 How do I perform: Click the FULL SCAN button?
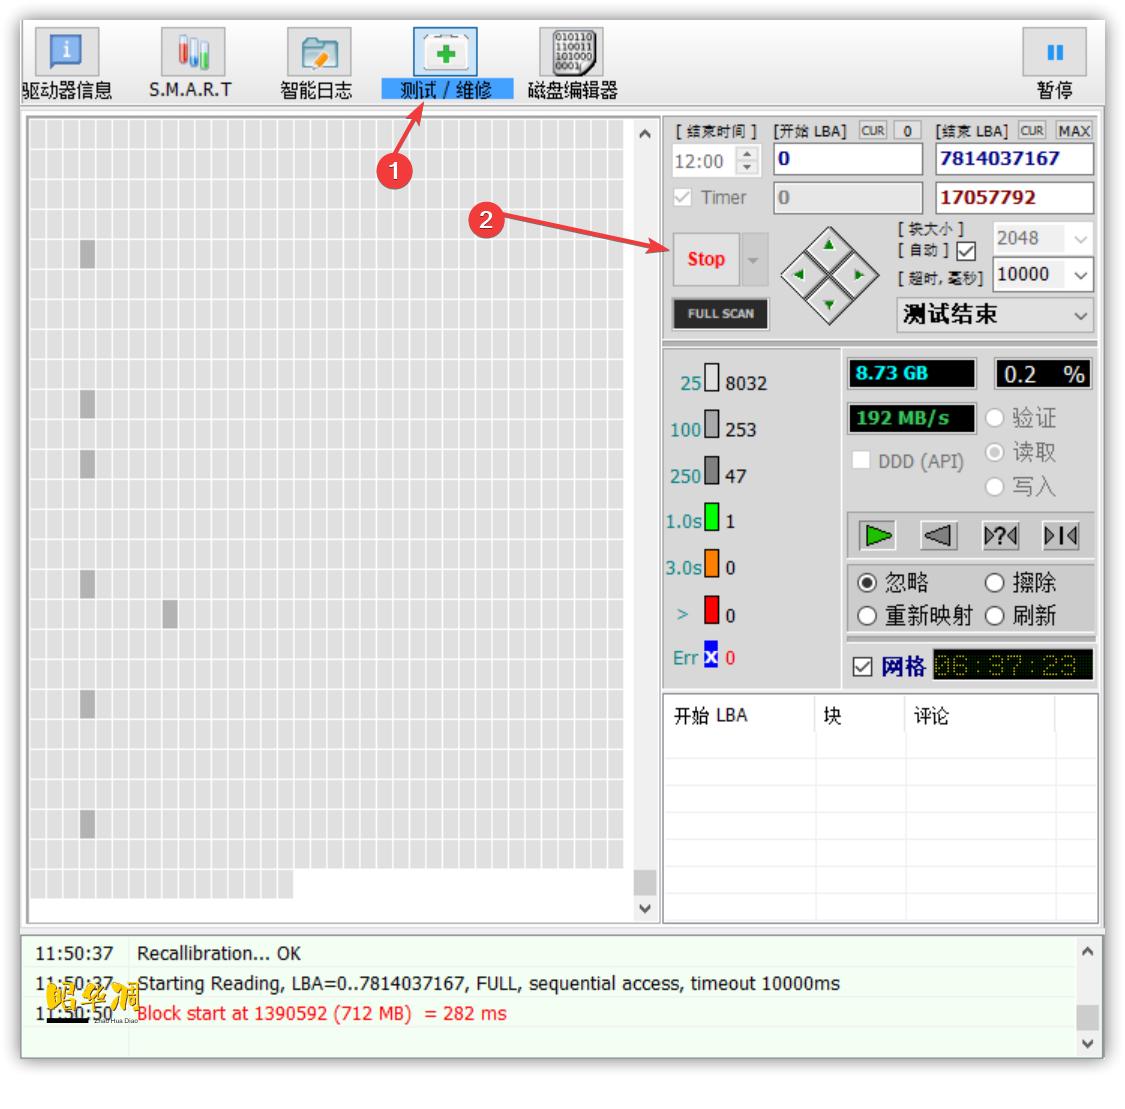(x=720, y=314)
